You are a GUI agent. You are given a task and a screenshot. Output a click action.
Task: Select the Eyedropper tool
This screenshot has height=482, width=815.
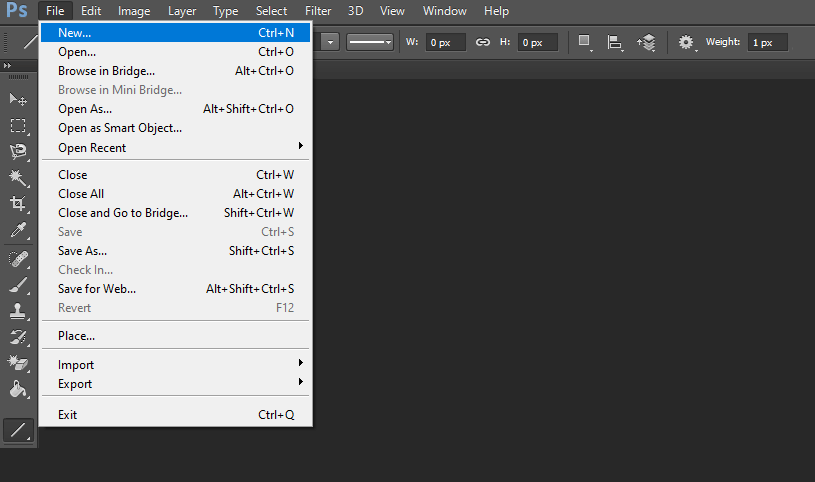click(x=18, y=229)
